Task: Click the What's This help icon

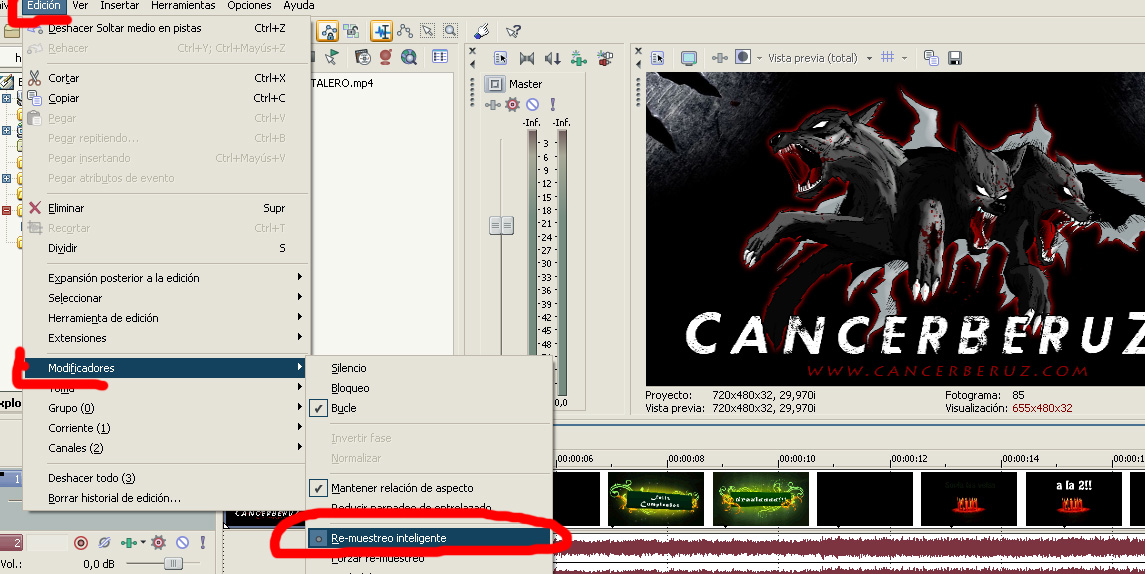Action: click(x=513, y=31)
